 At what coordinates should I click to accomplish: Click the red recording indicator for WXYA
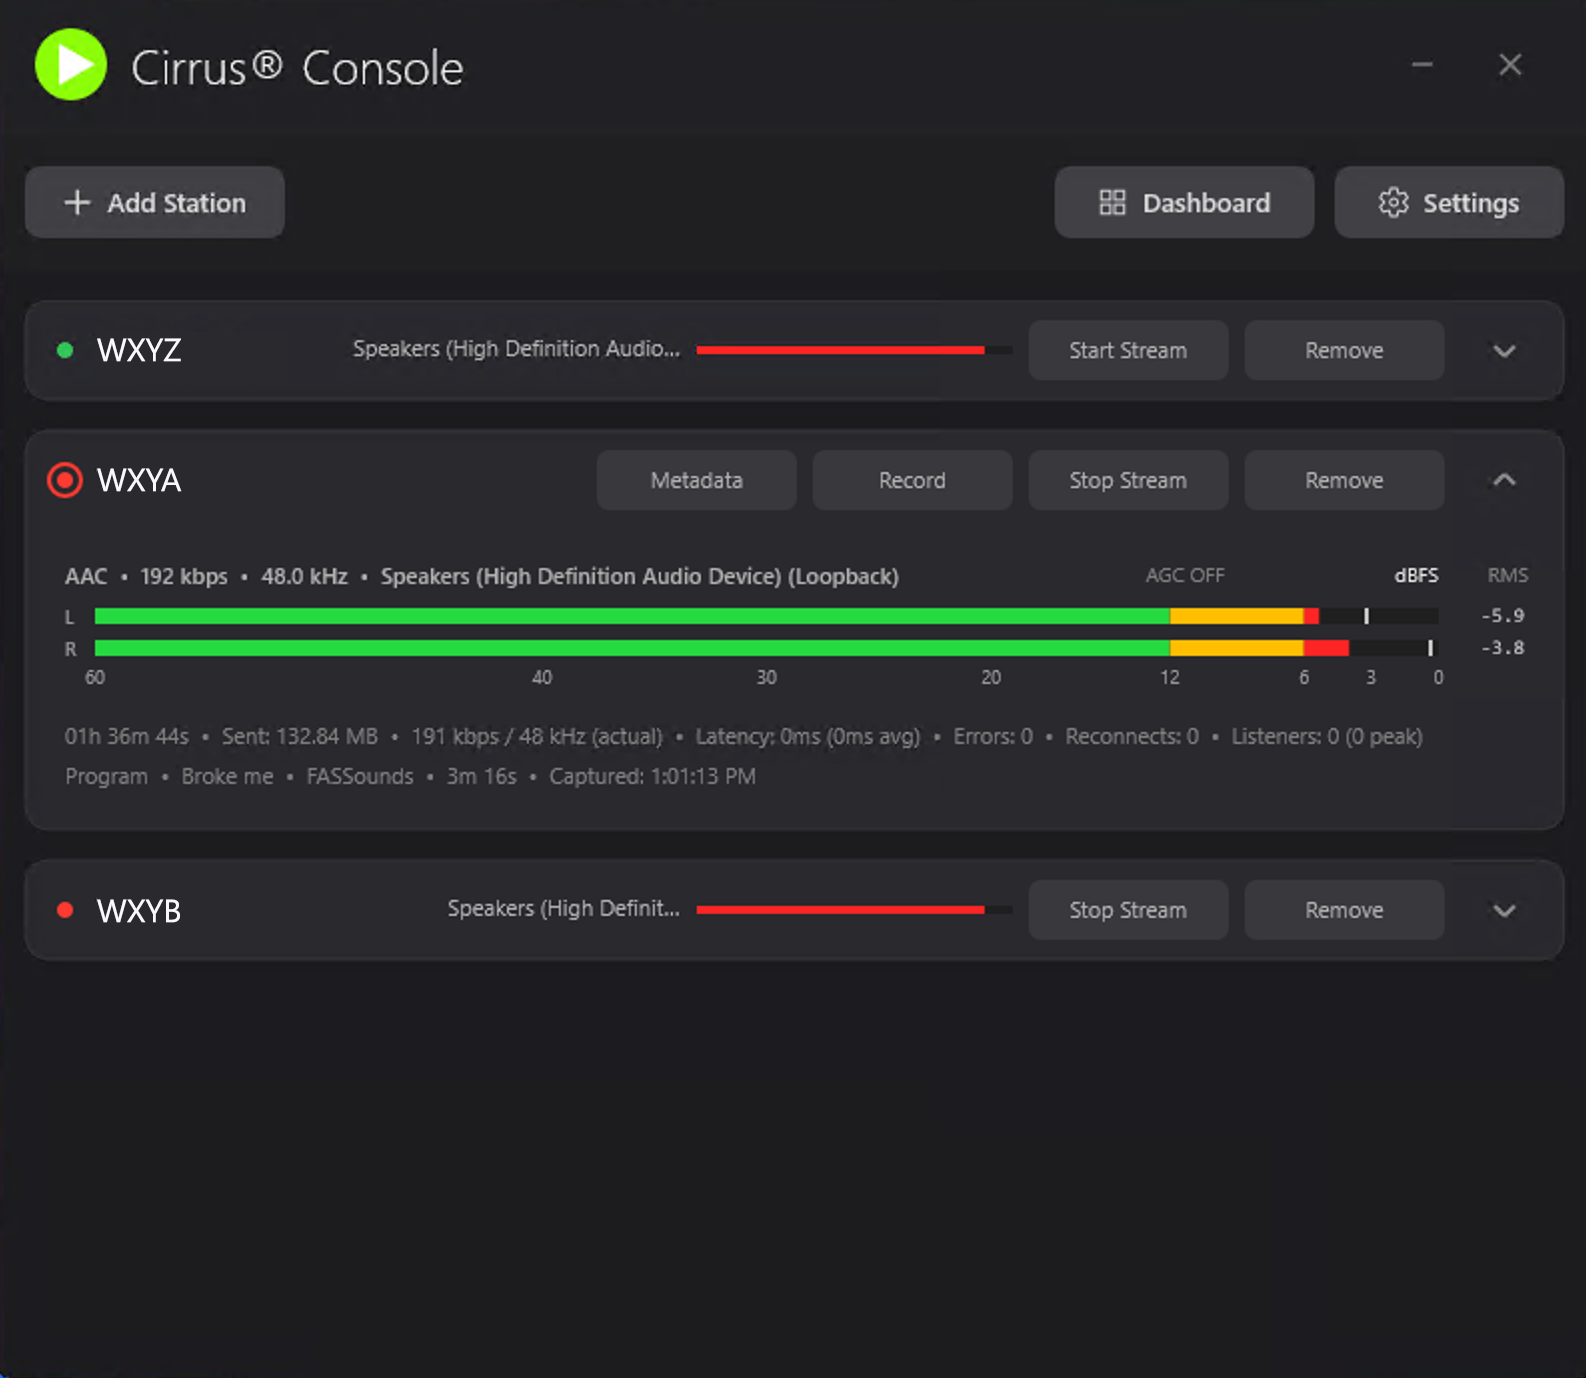pyautogui.click(x=65, y=480)
